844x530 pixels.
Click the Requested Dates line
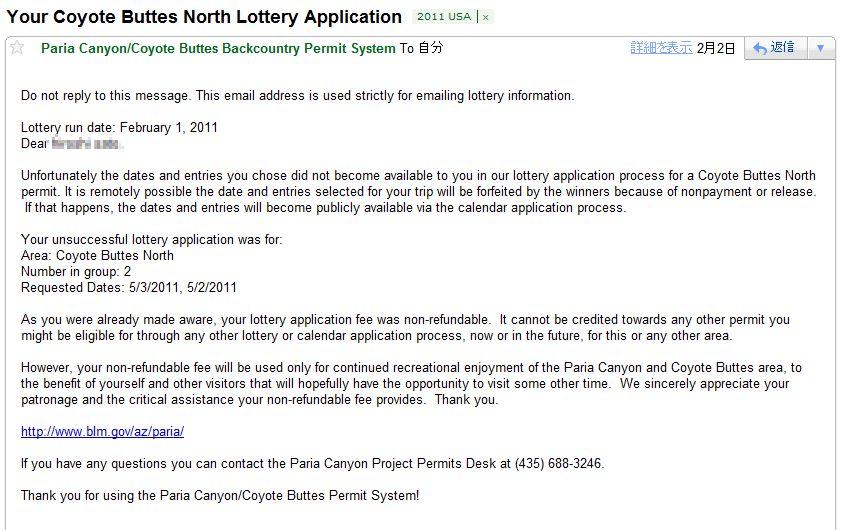pos(129,288)
